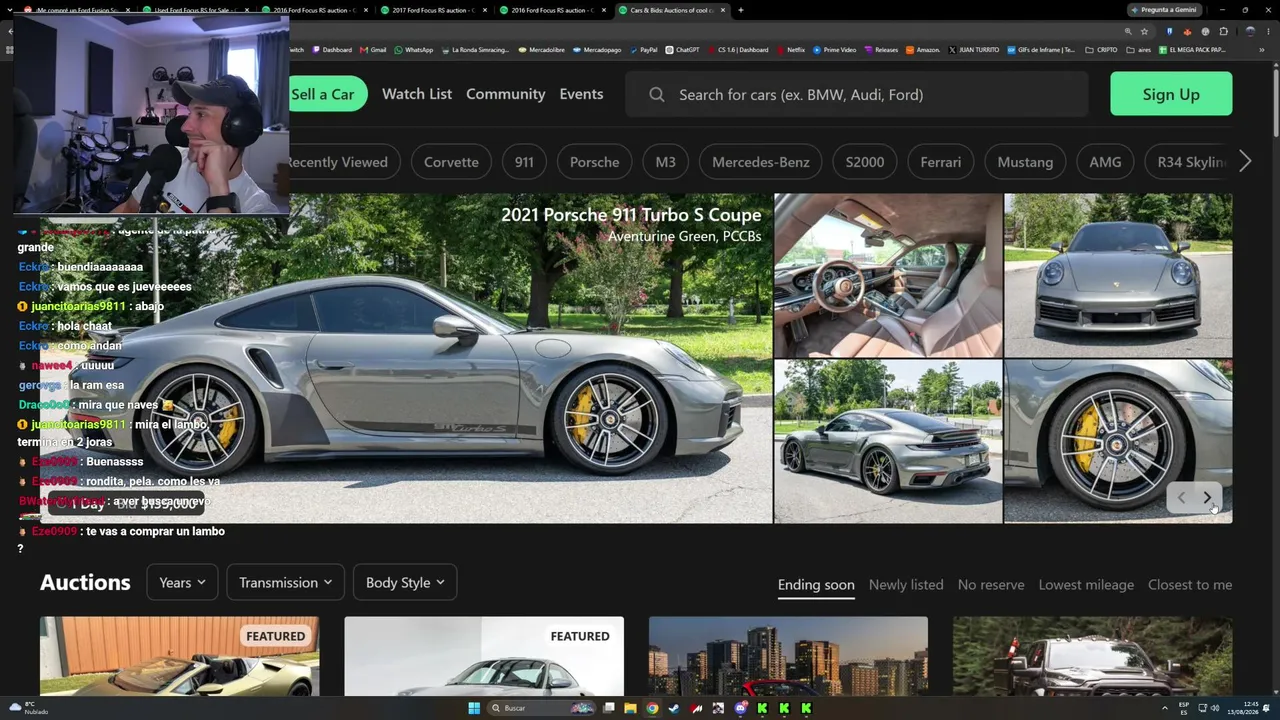The width and height of the screenshot is (1280, 720).
Task: Open the Amazon bookmark
Action: pos(923,50)
